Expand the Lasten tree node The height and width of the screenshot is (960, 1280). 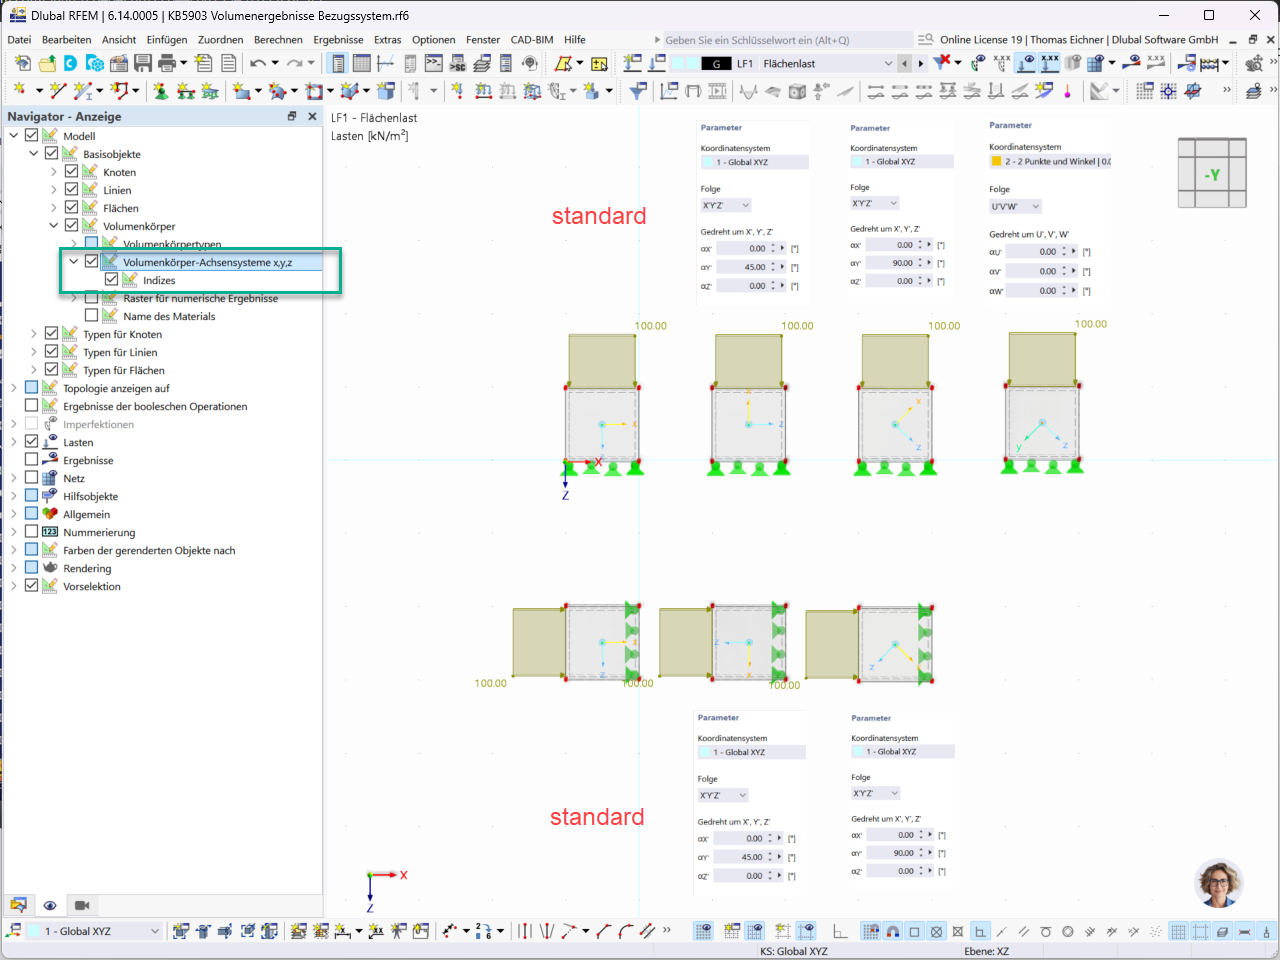click(14, 441)
